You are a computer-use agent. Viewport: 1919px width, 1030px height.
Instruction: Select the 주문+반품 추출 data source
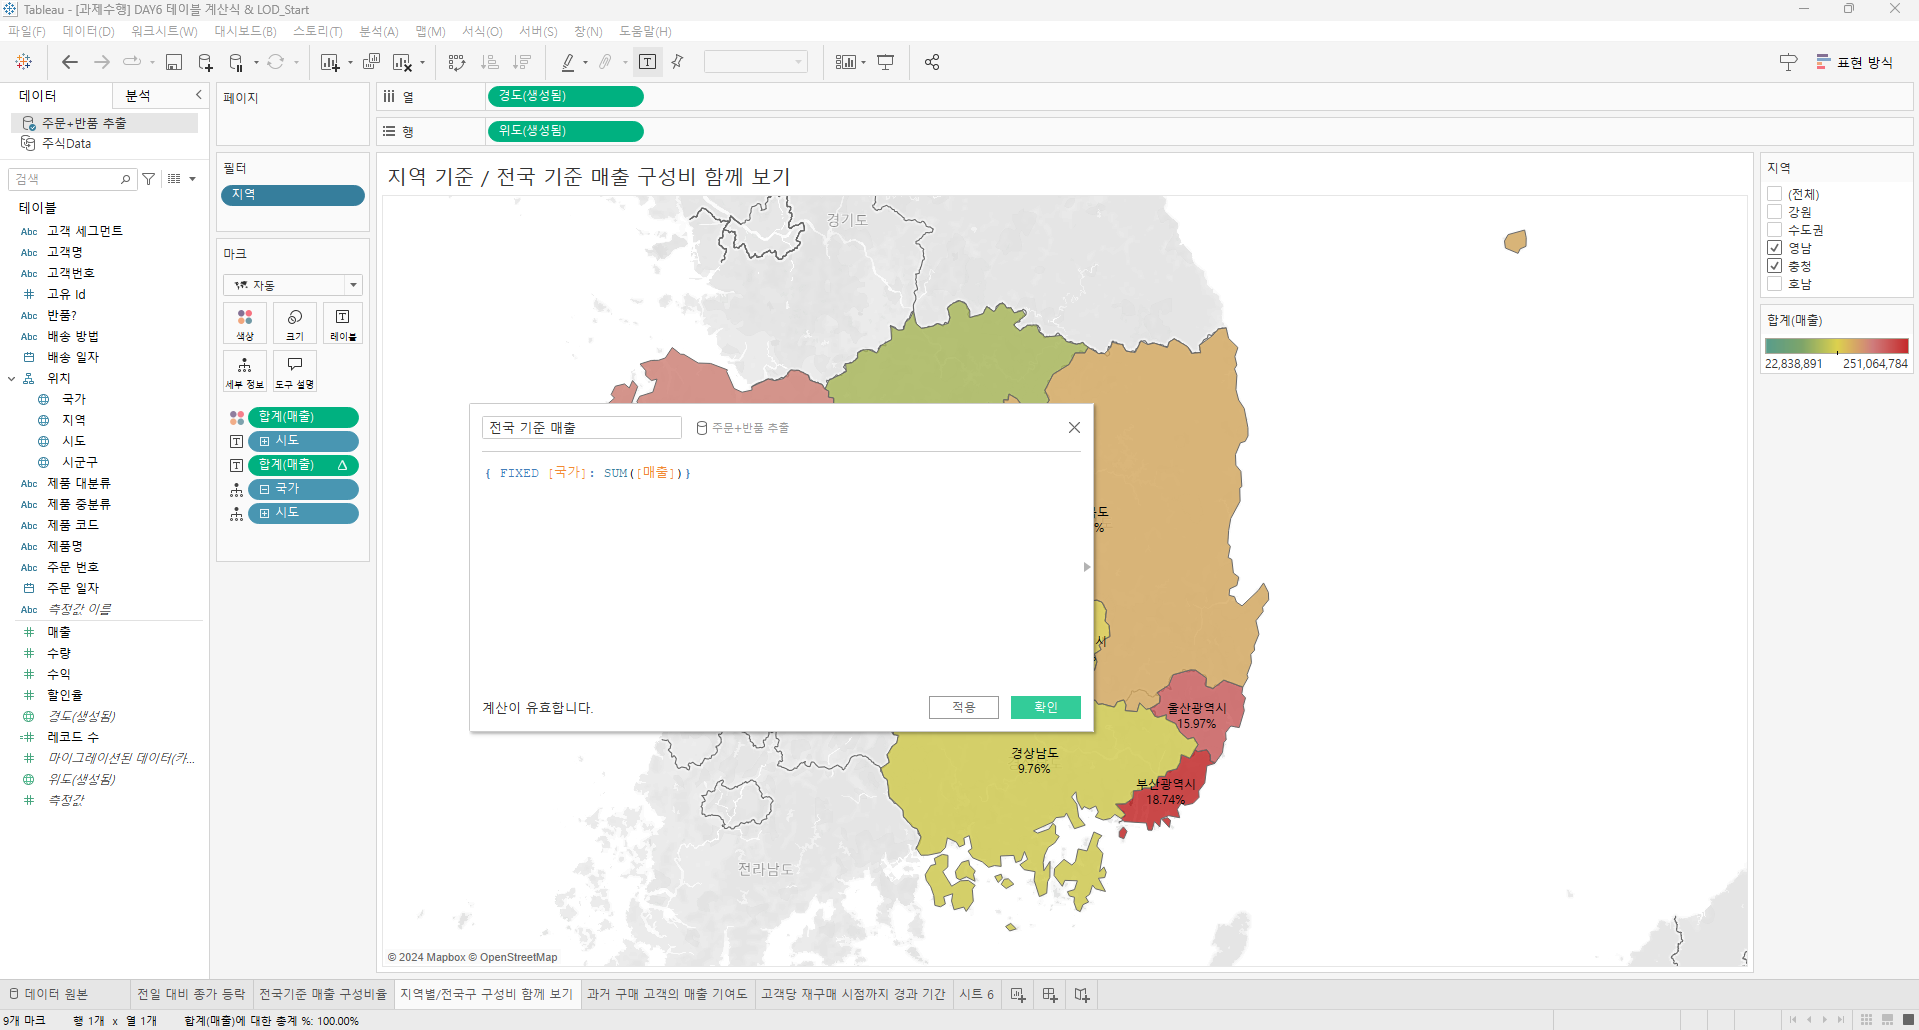point(104,123)
